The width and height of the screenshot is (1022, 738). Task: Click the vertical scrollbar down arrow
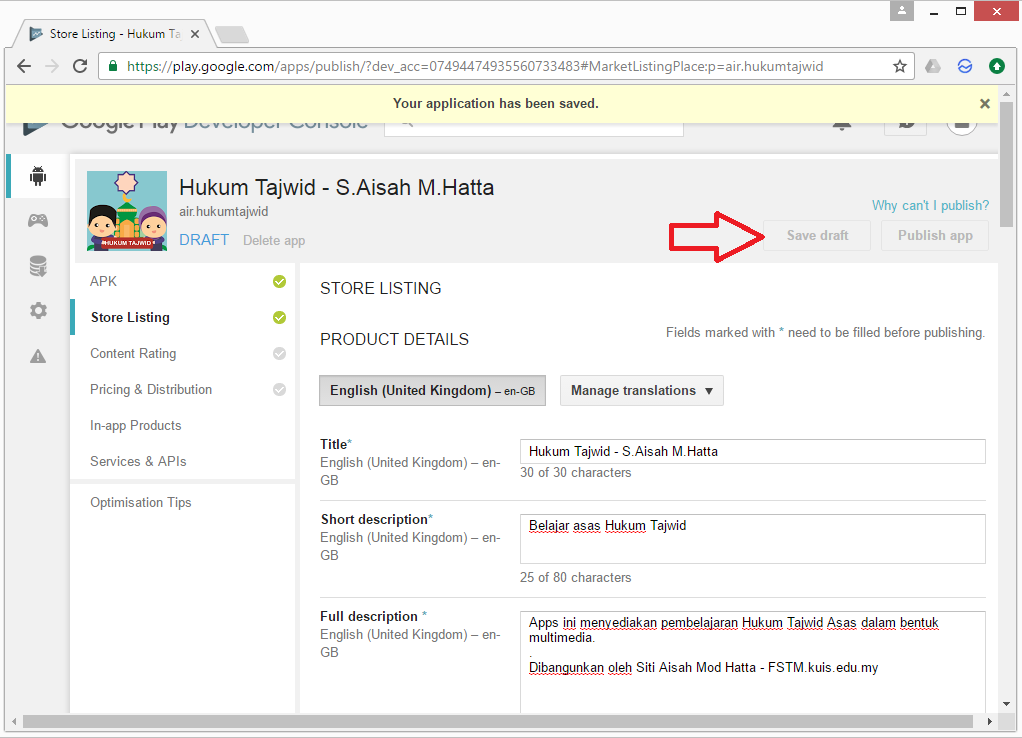(1007, 704)
